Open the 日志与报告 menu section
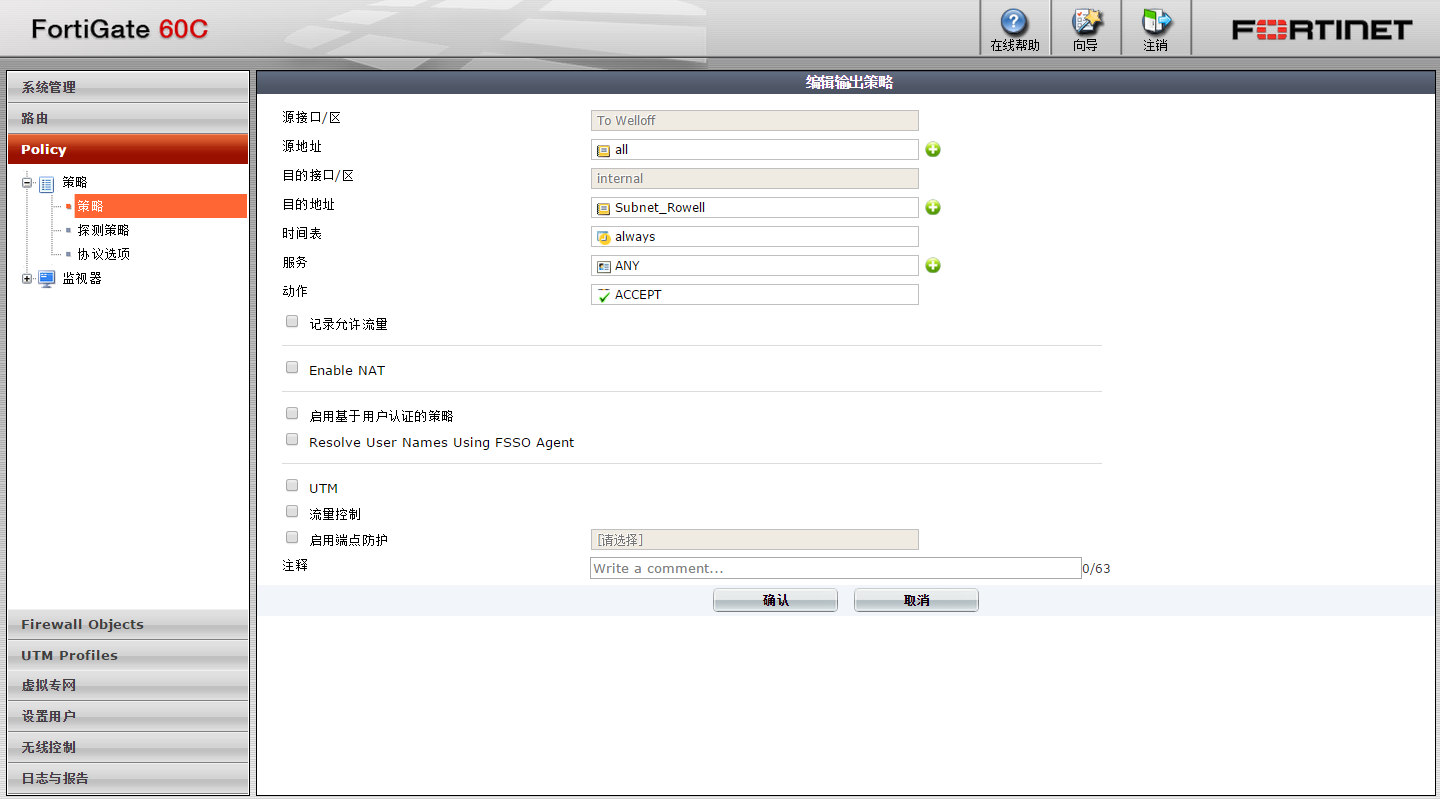Image resolution: width=1440 pixels, height=799 pixels. [x=128, y=778]
